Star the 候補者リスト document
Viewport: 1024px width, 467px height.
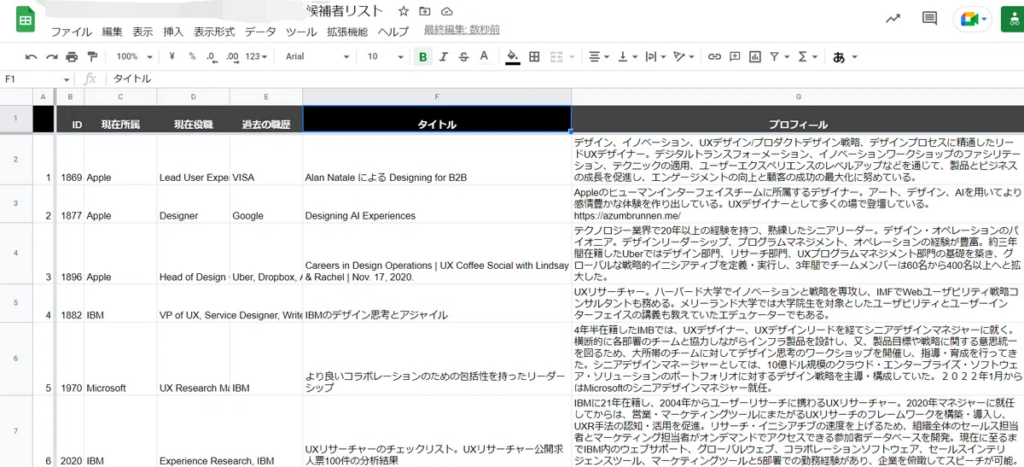click(404, 11)
